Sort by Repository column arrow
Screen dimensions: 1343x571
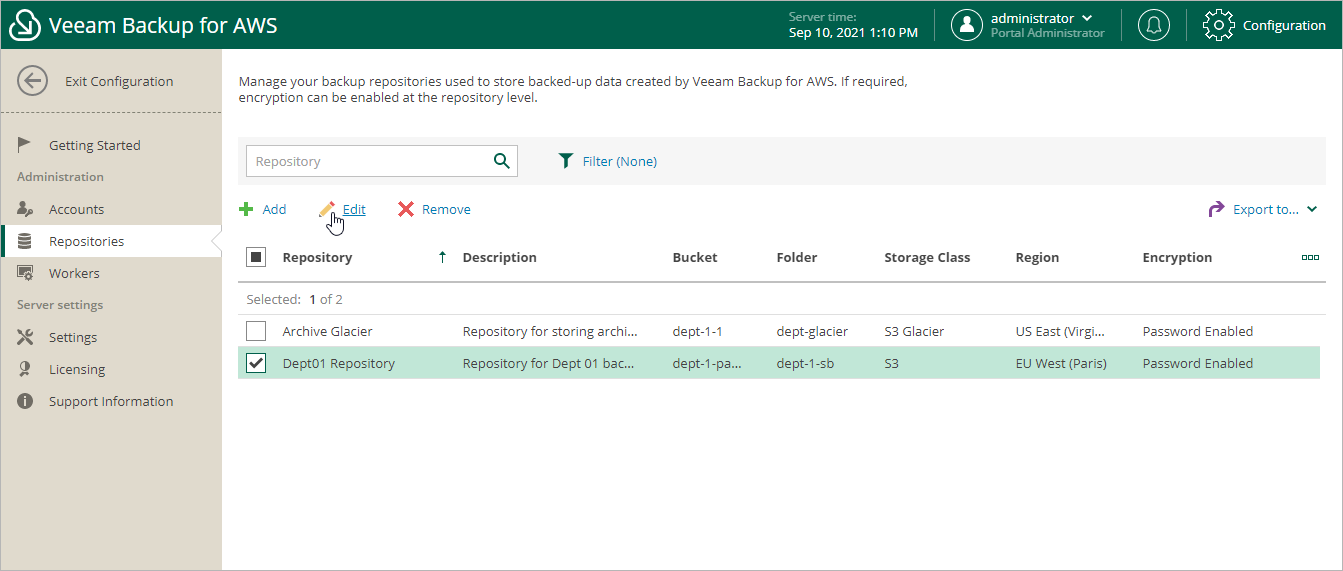[x=442, y=257]
